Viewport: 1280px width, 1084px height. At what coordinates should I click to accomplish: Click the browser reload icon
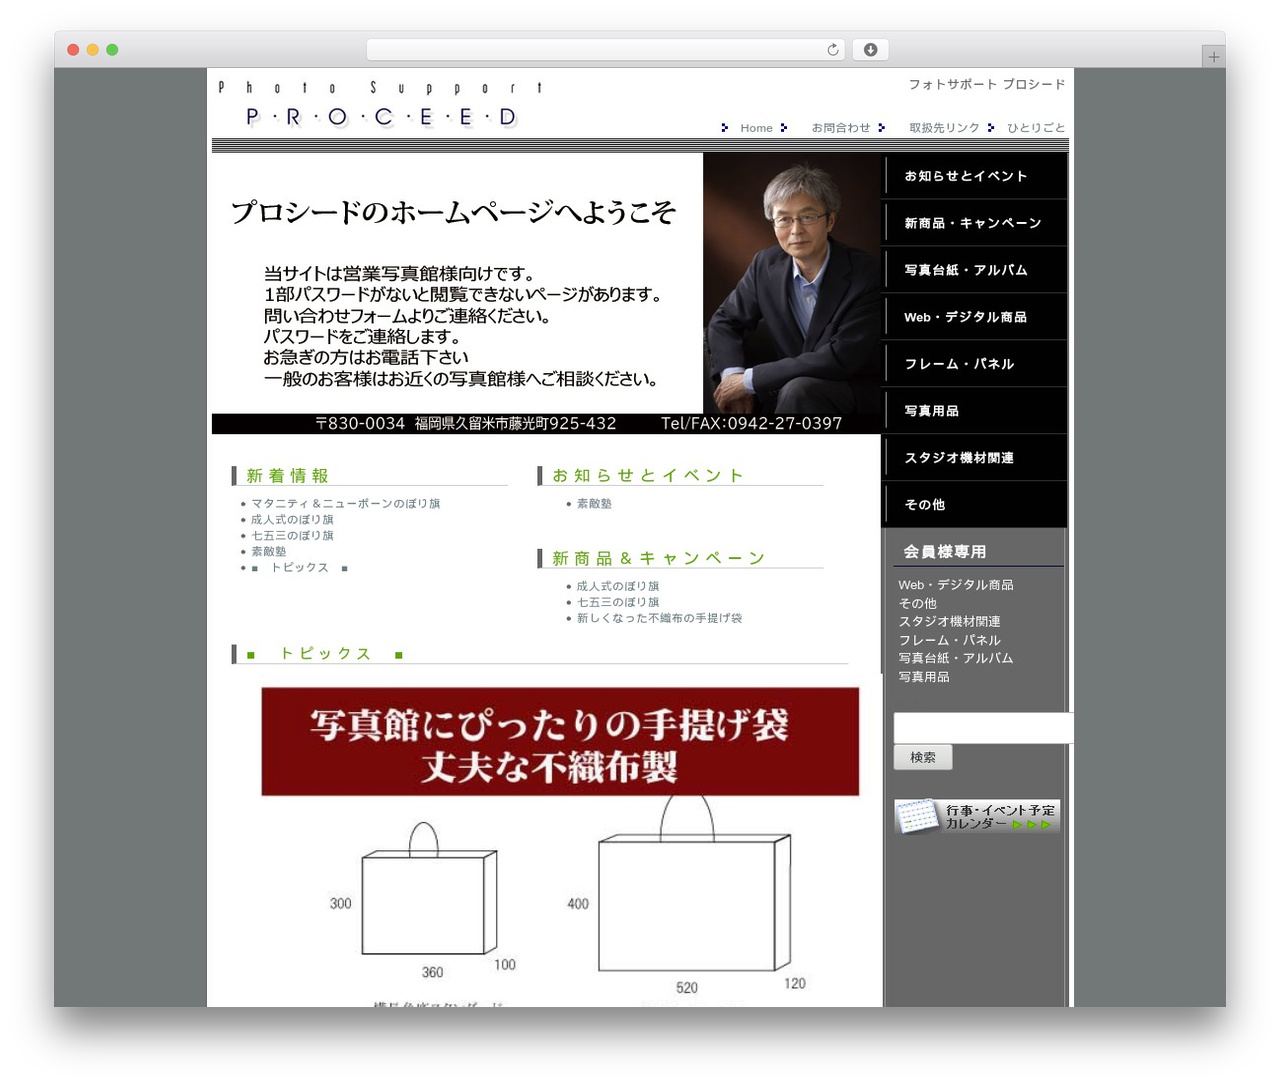tap(832, 50)
